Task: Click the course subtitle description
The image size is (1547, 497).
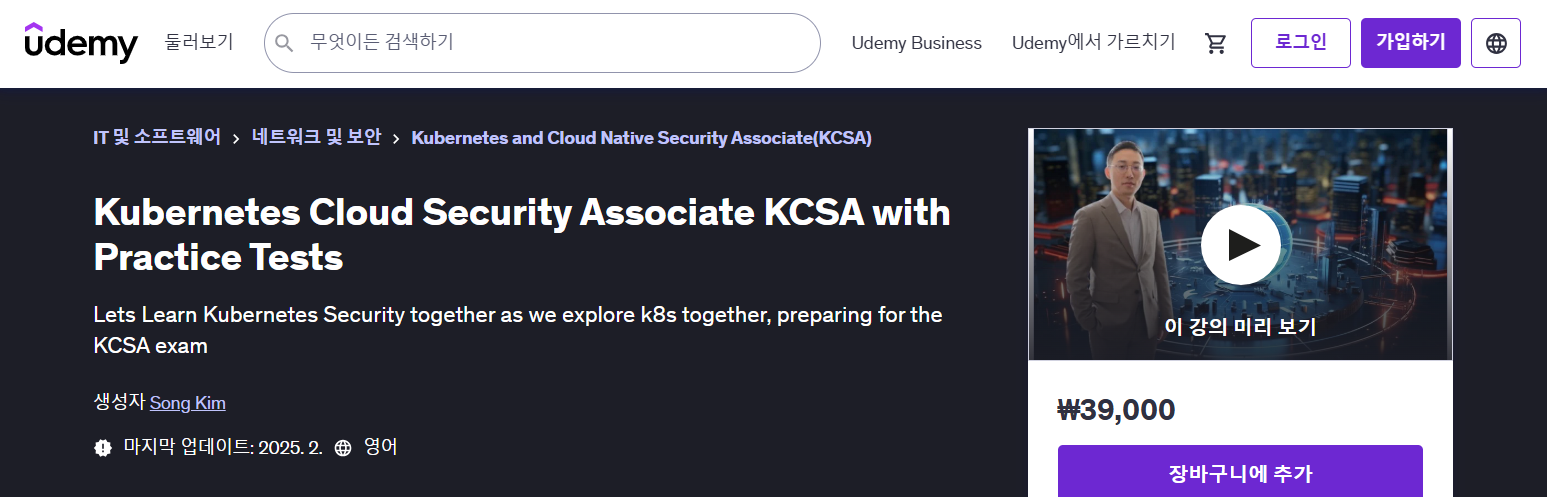Action: click(518, 330)
